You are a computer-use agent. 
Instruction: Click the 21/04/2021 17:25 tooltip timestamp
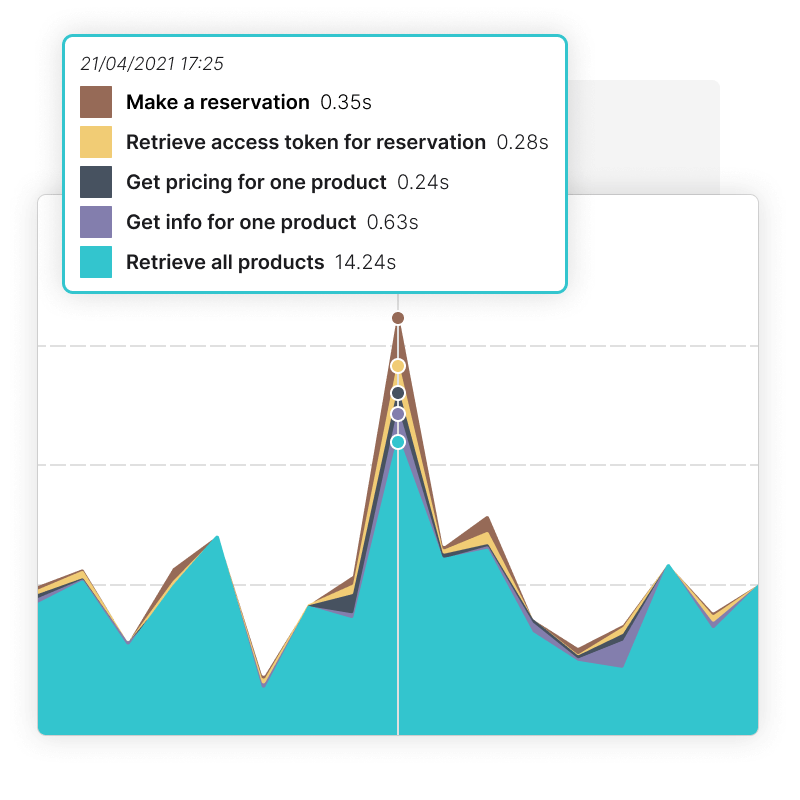152,64
